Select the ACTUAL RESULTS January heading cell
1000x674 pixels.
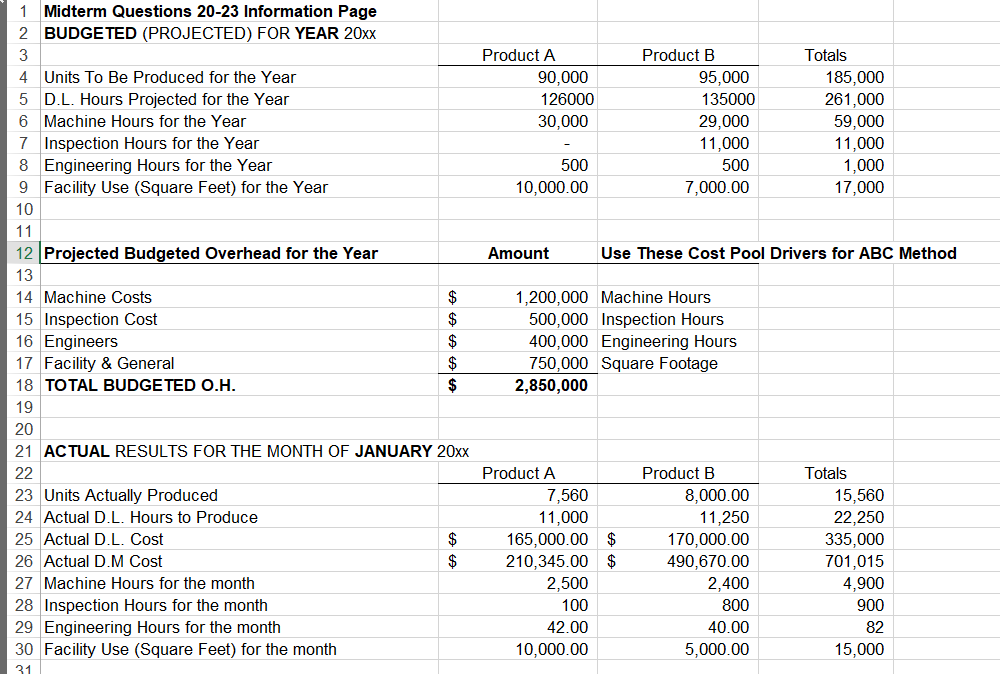click(256, 451)
